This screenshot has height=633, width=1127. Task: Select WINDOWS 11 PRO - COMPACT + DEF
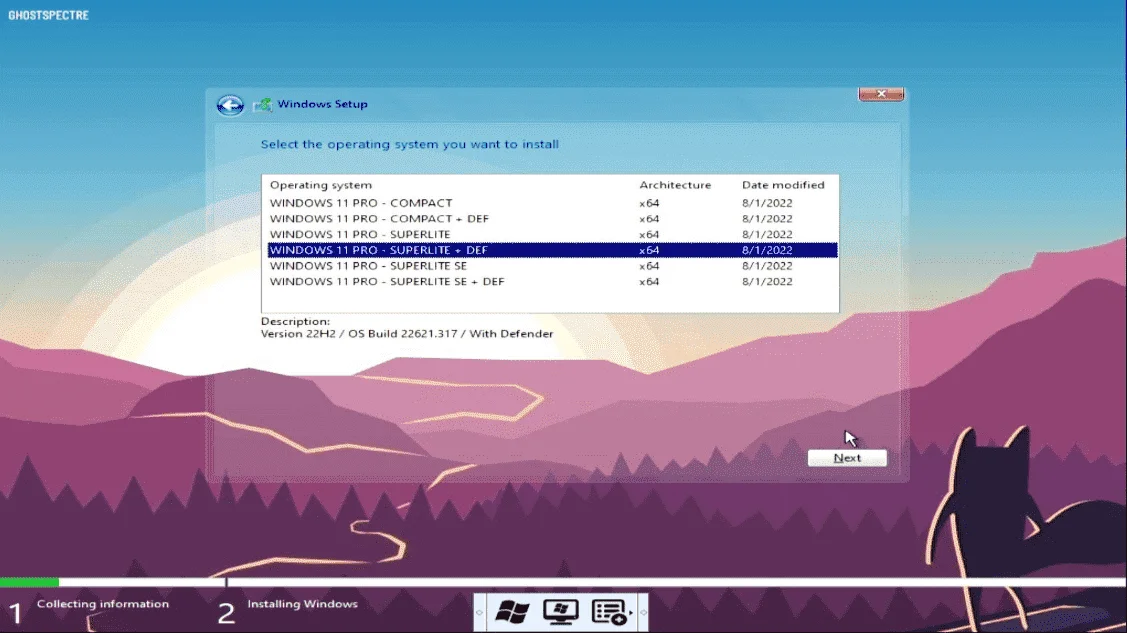click(552, 219)
